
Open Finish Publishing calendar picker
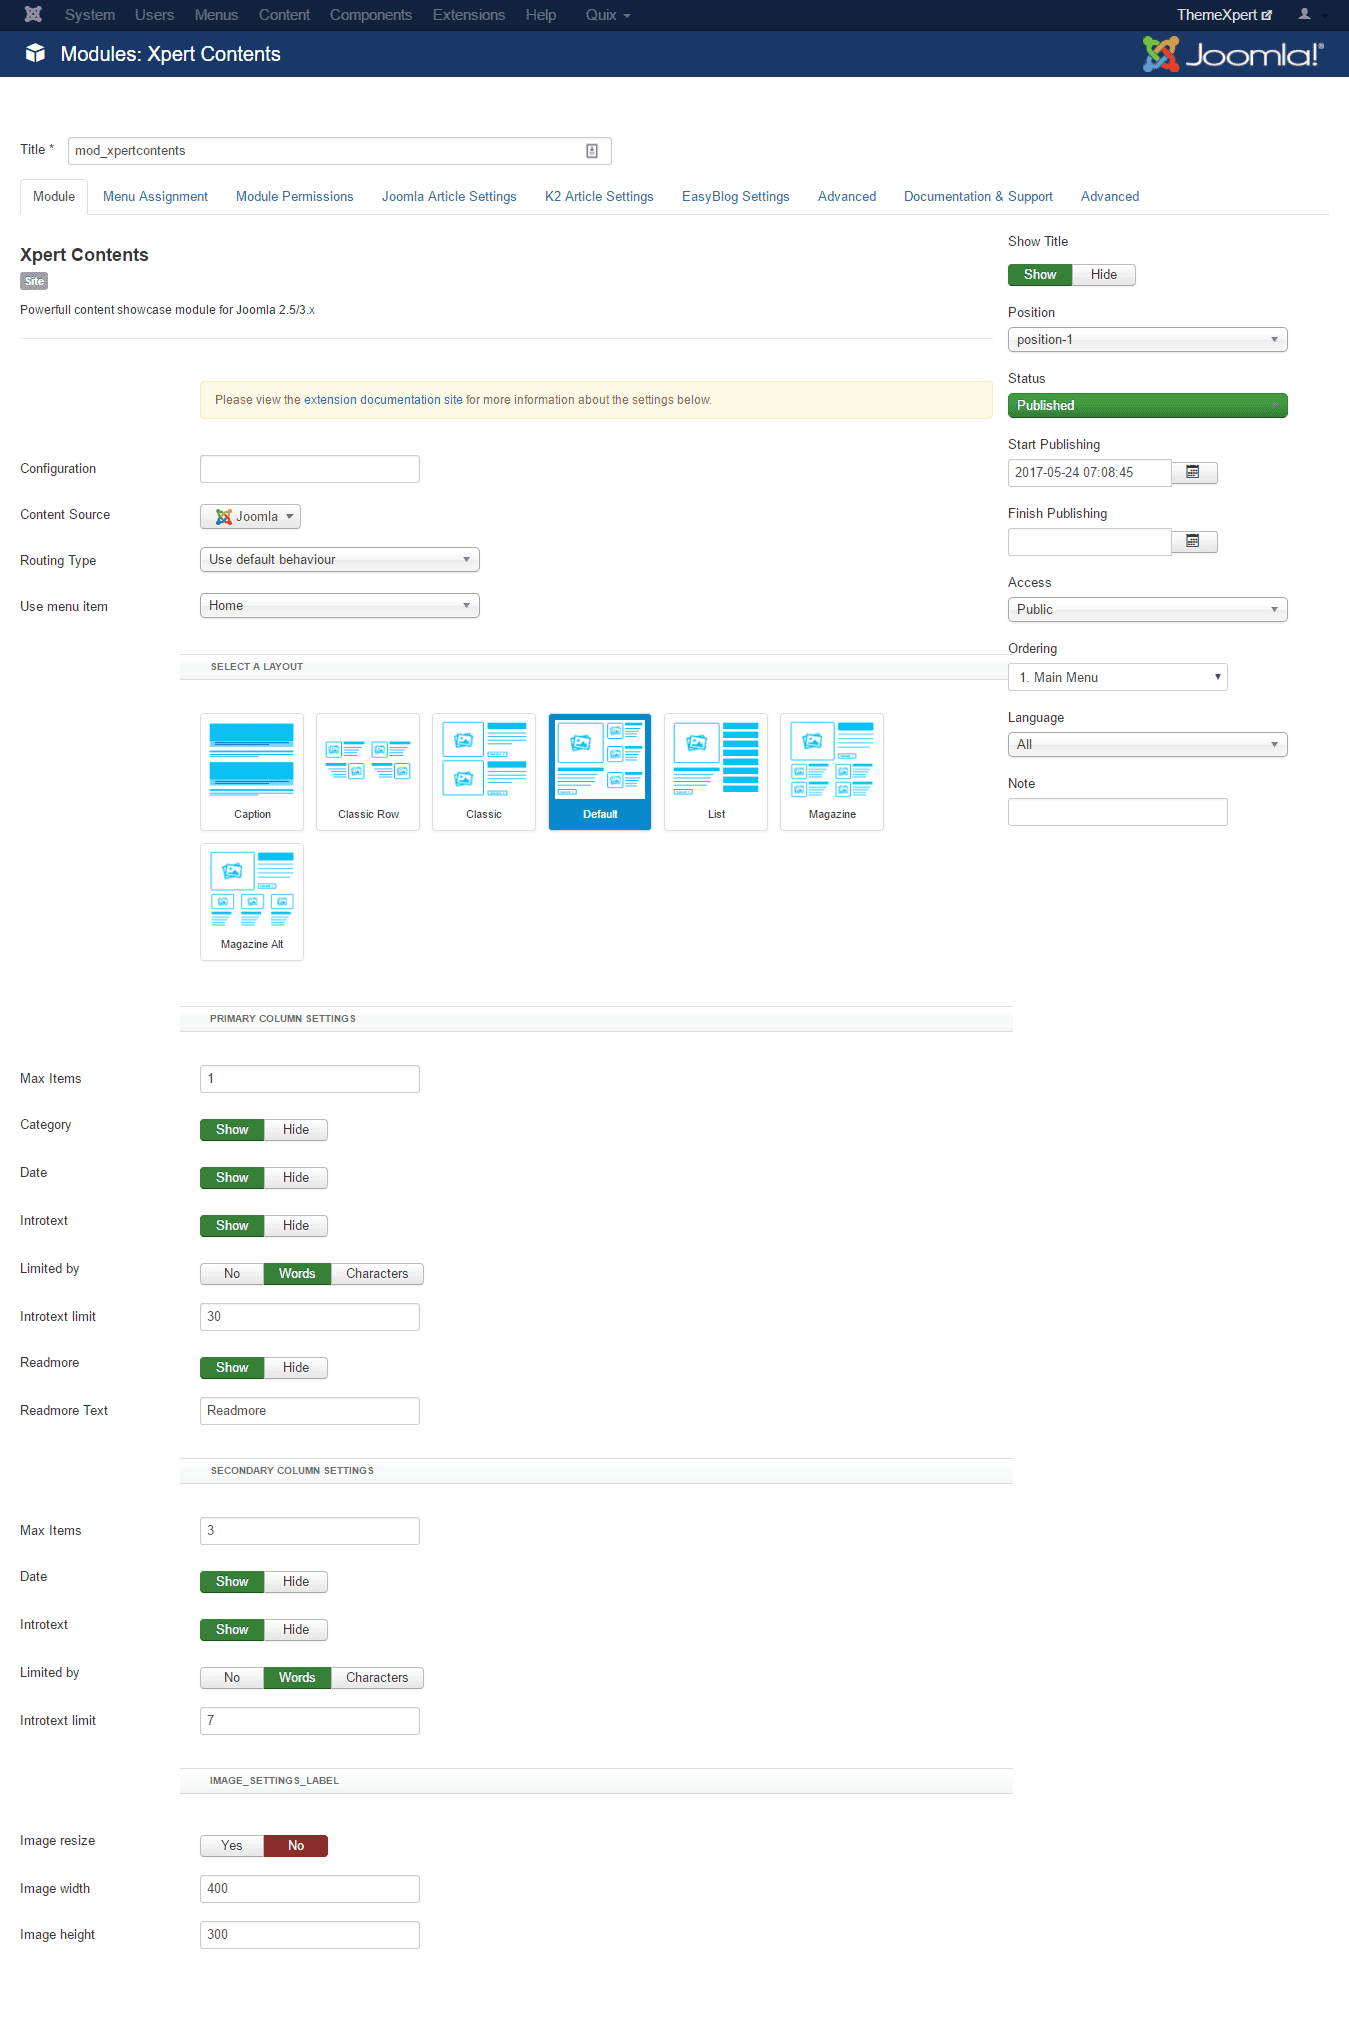pos(1193,541)
